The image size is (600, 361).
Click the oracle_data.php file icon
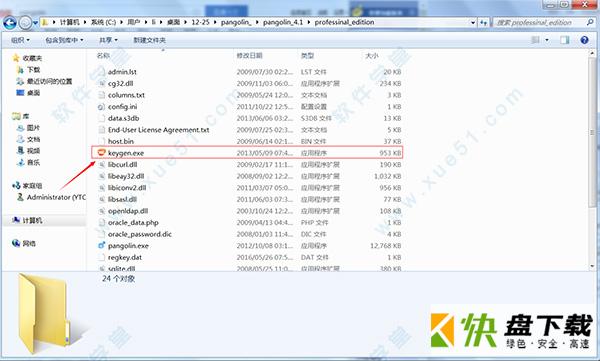click(x=101, y=222)
